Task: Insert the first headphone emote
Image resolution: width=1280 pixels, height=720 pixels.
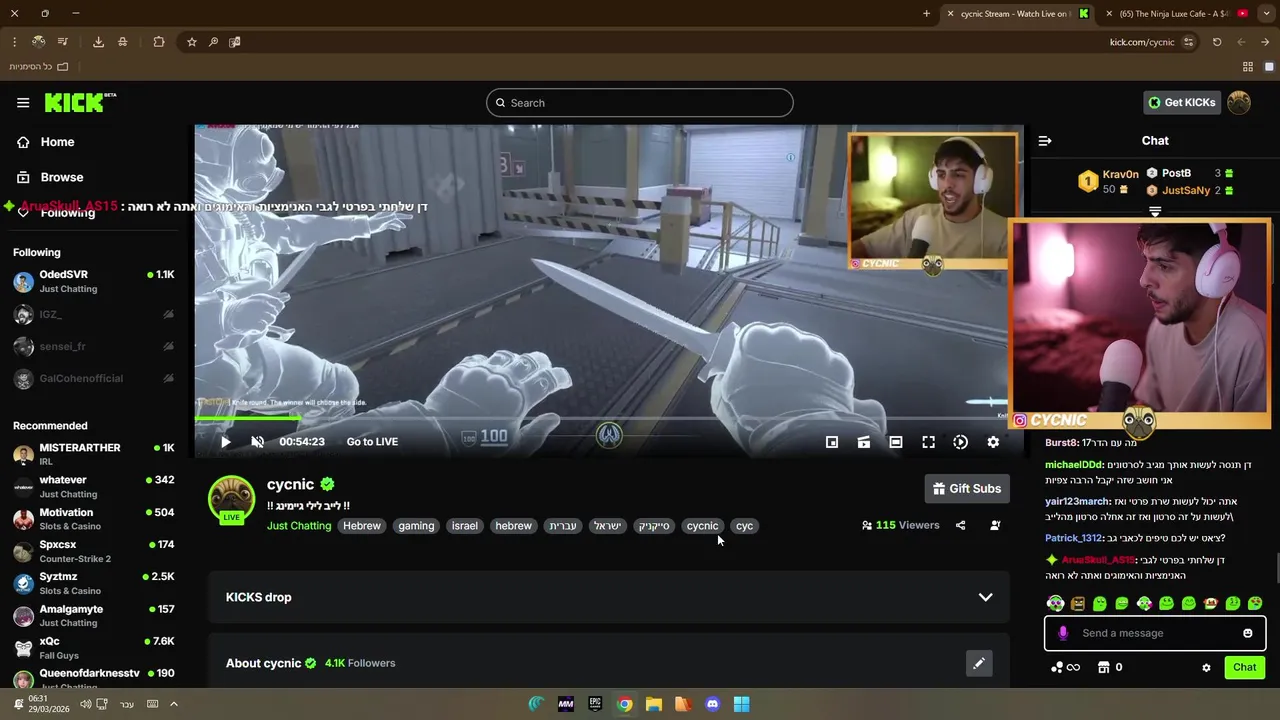Action: (x=1055, y=603)
